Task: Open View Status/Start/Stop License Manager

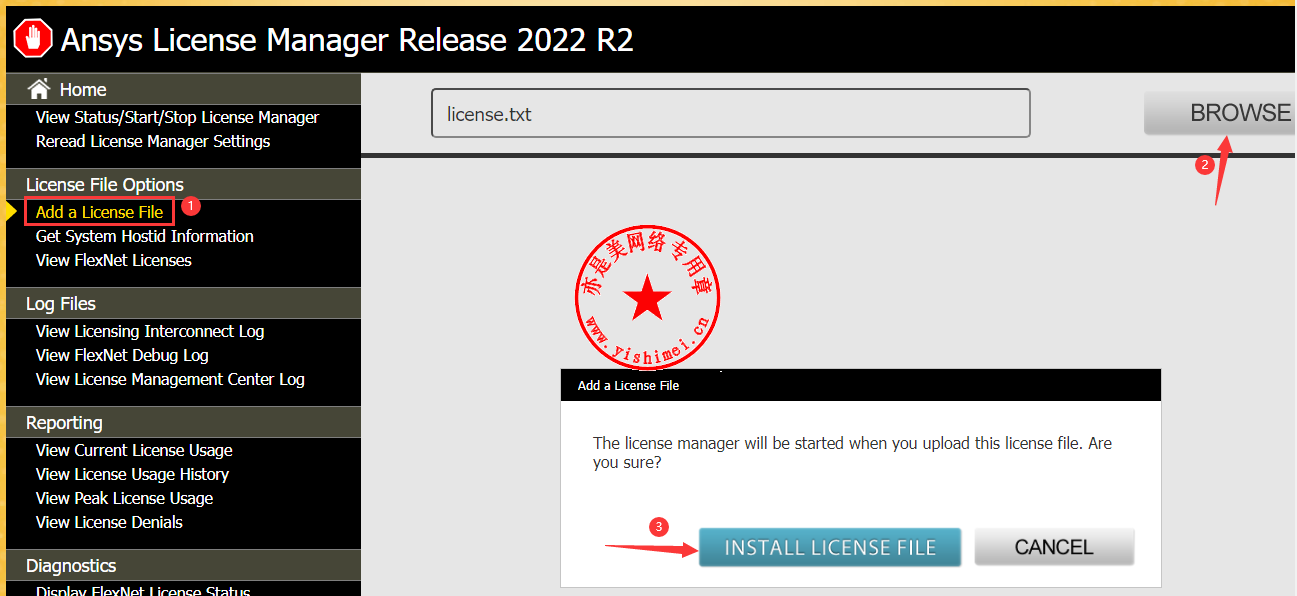Action: (177, 117)
